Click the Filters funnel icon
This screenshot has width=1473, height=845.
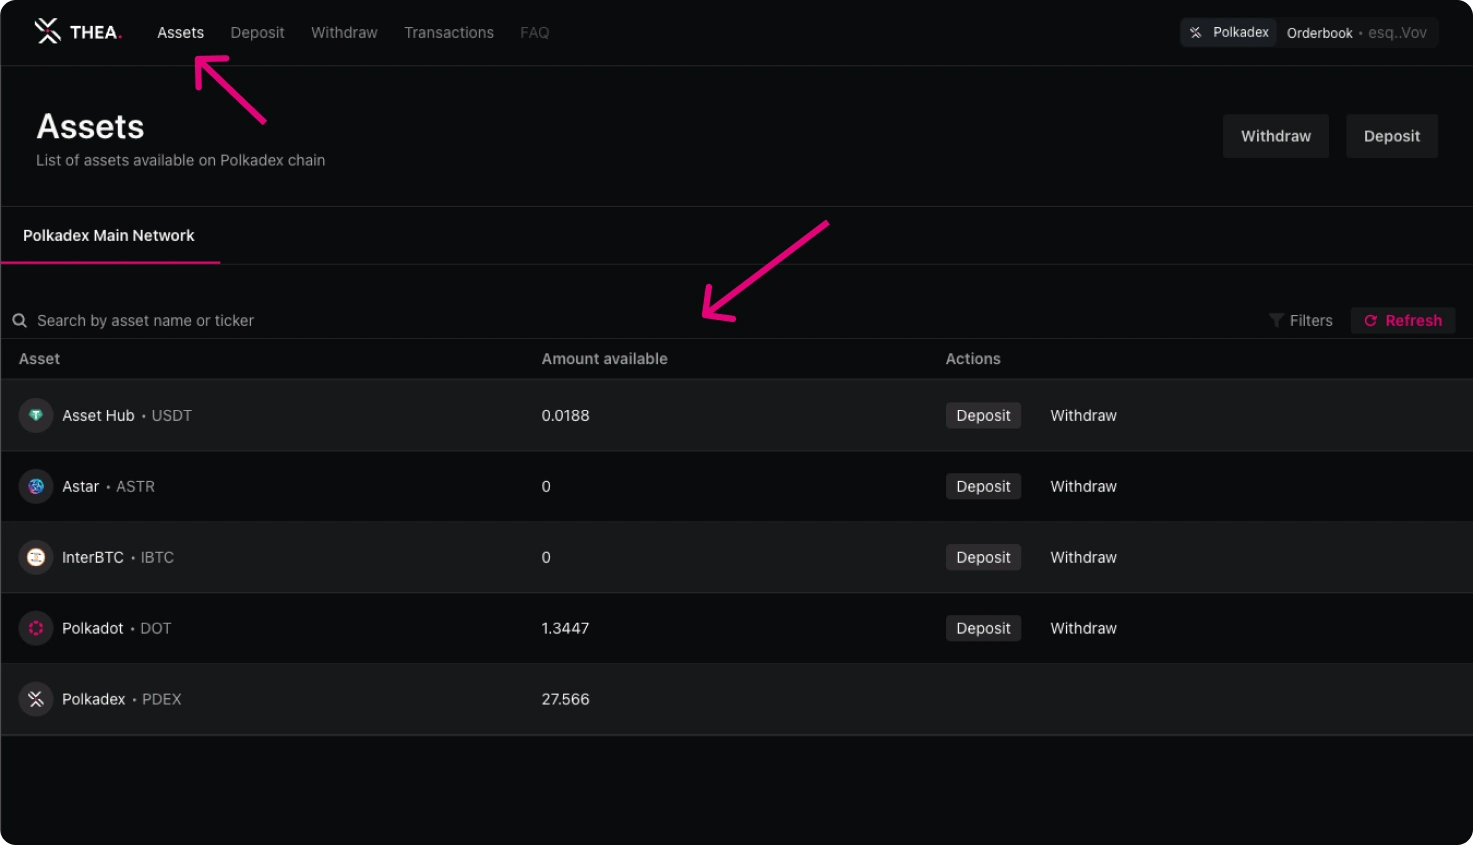pyautogui.click(x=1276, y=321)
